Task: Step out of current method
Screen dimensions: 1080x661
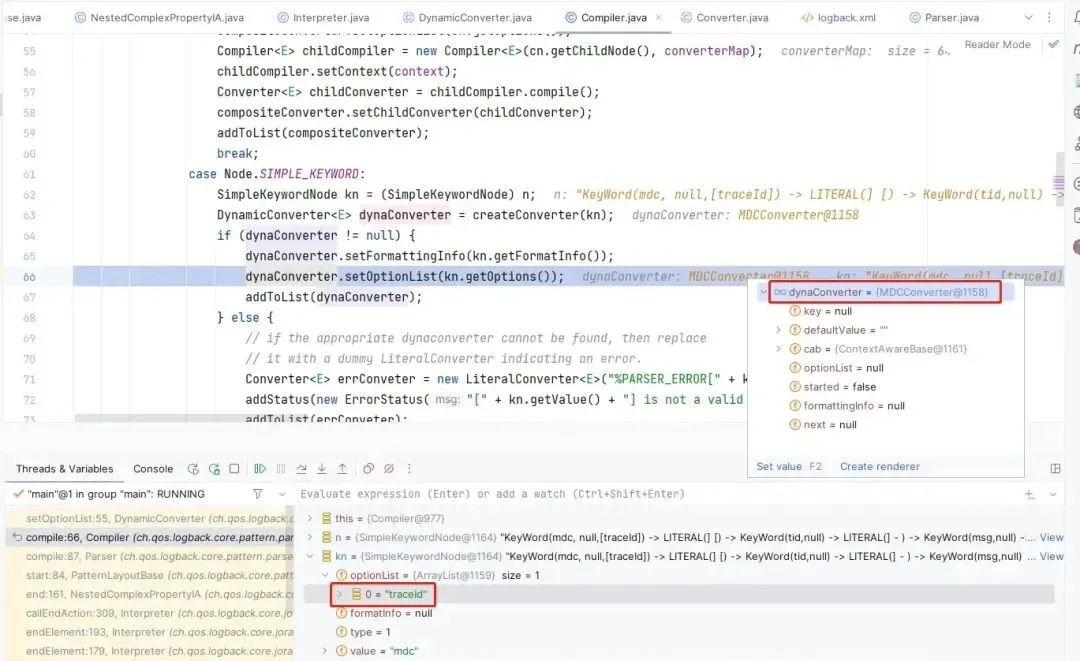Action: 342,469
